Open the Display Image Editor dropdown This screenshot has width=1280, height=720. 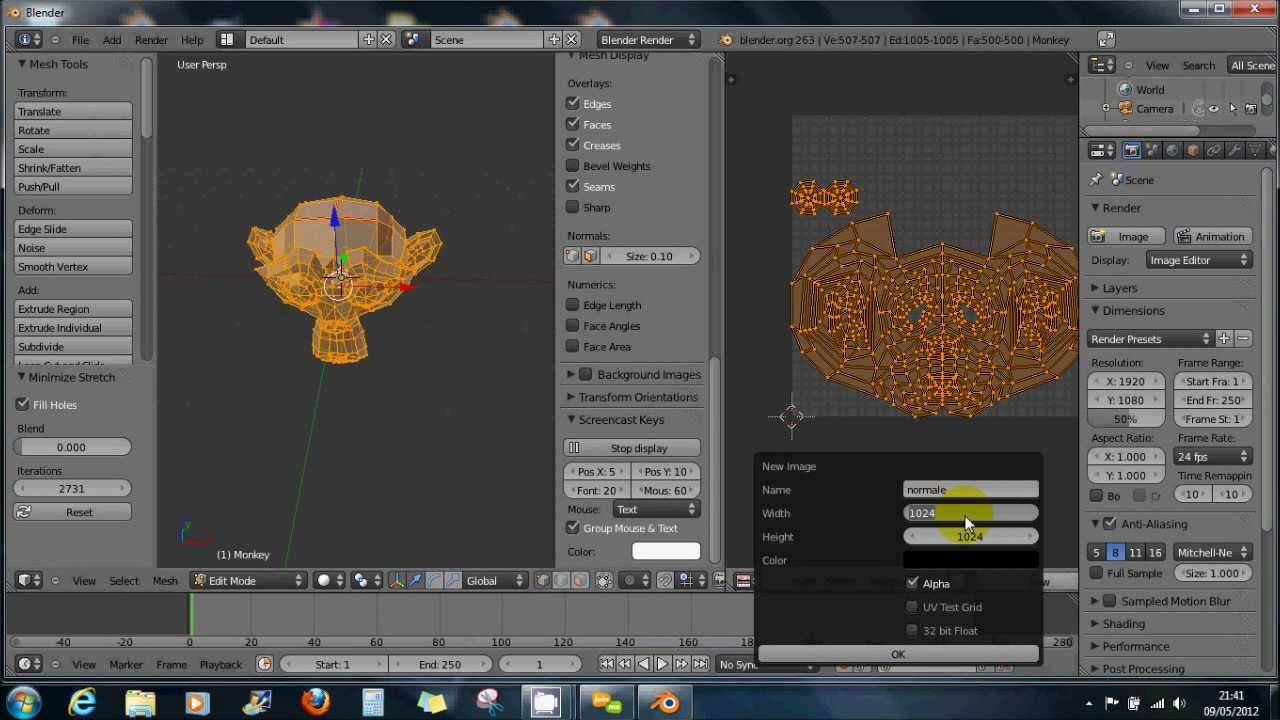(x=1199, y=260)
